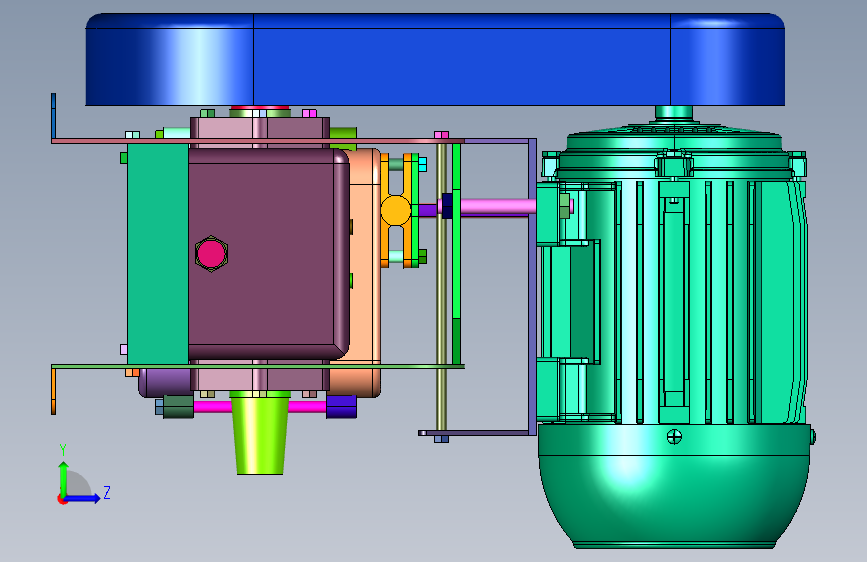Click the cyan bolt on orange coupling
Viewport: 867px width, 562px height.
(423, 164)
